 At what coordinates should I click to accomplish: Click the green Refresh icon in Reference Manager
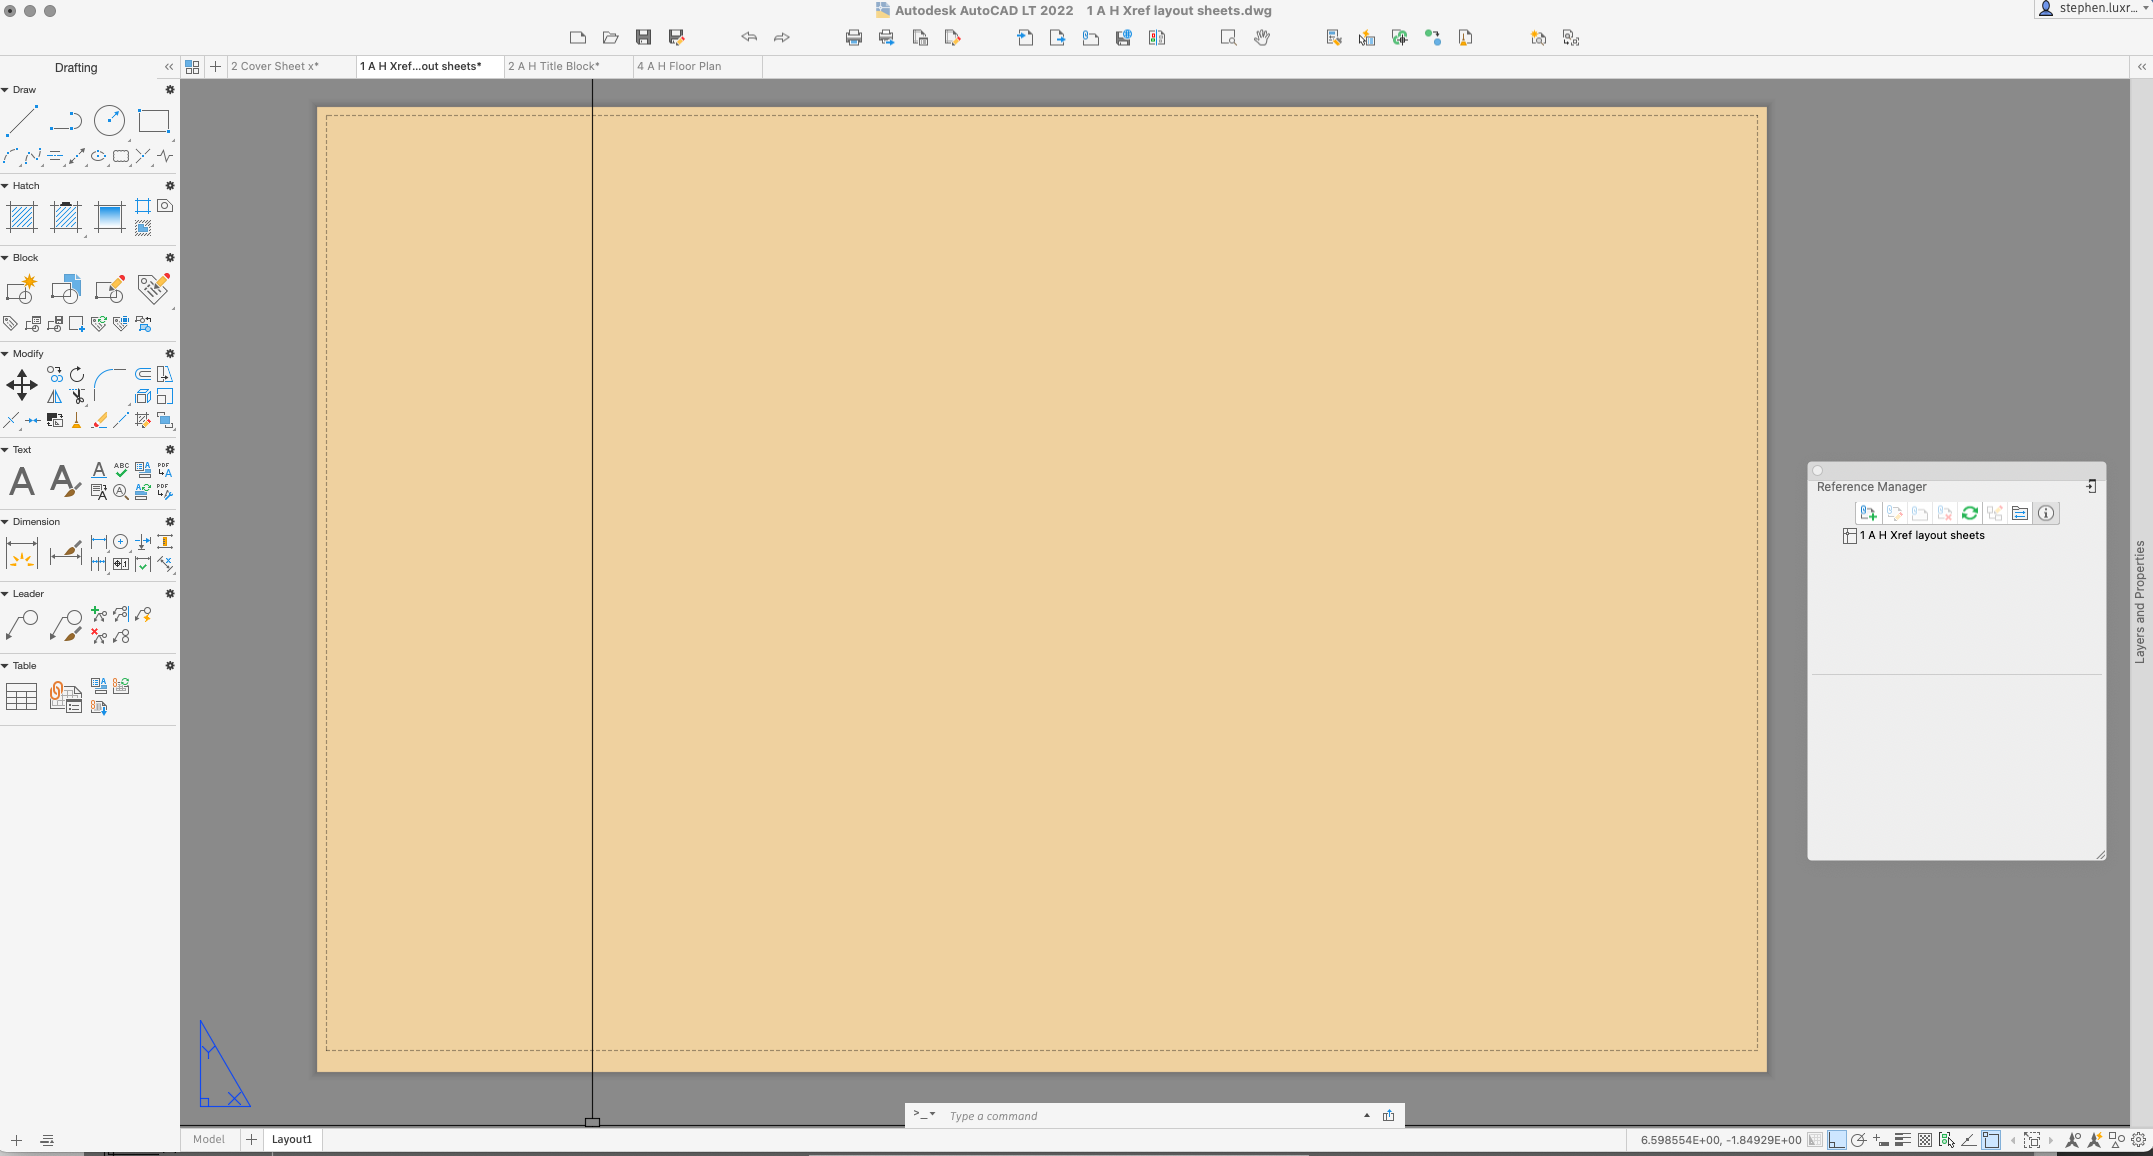(x=1969, y=513)
